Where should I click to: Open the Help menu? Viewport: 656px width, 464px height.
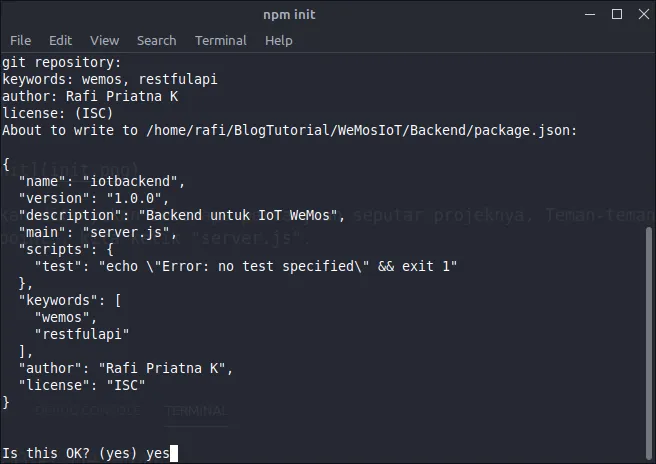click(279, 40)
